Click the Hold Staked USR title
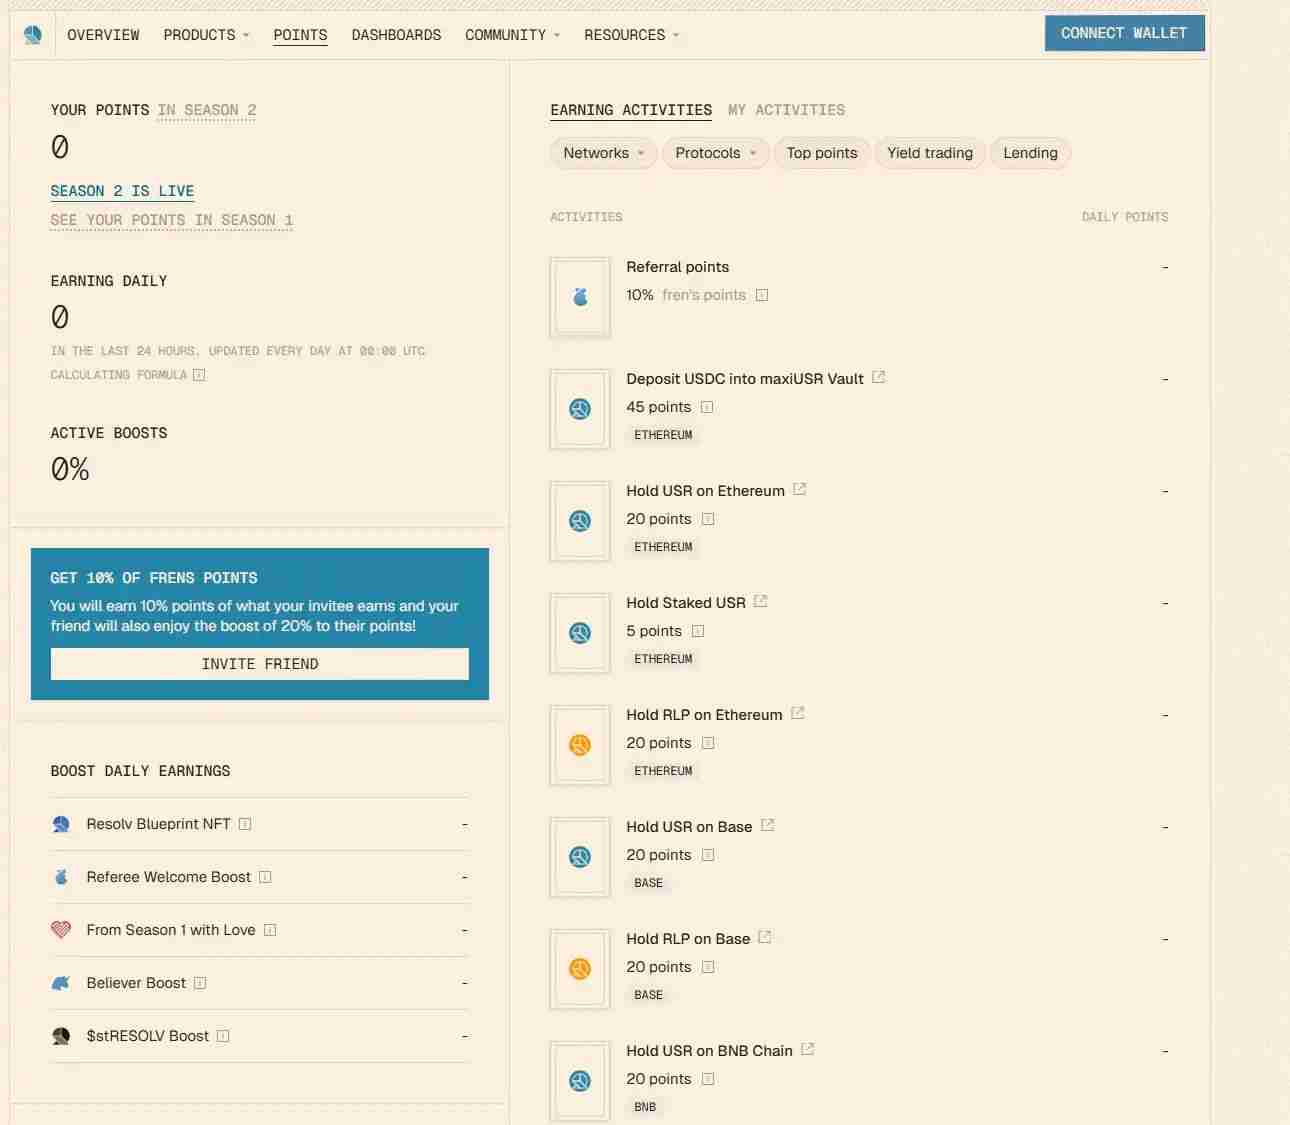This screenshot has width=1290, height=1125. (x=686, y=603)
